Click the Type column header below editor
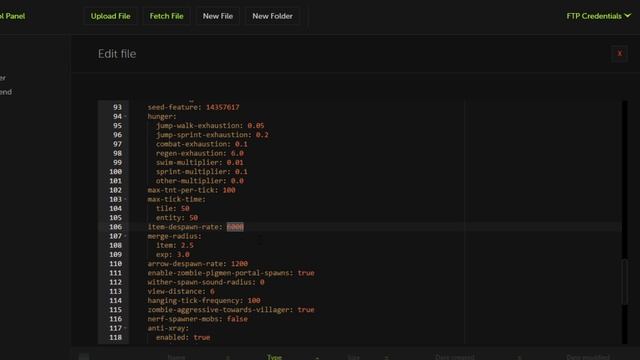This screenshot has width=640, height=360. (274, 357)
